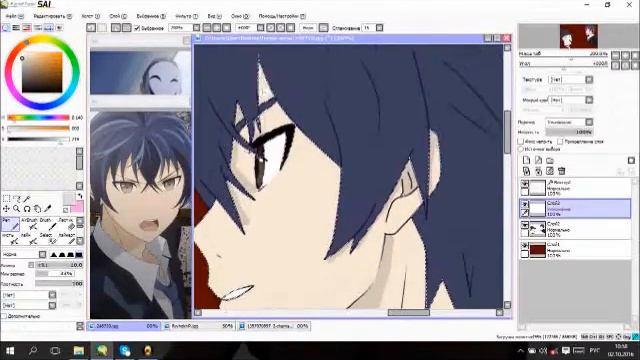Open the Файл menu
The image size is (640, 360).
pos(15,16)
